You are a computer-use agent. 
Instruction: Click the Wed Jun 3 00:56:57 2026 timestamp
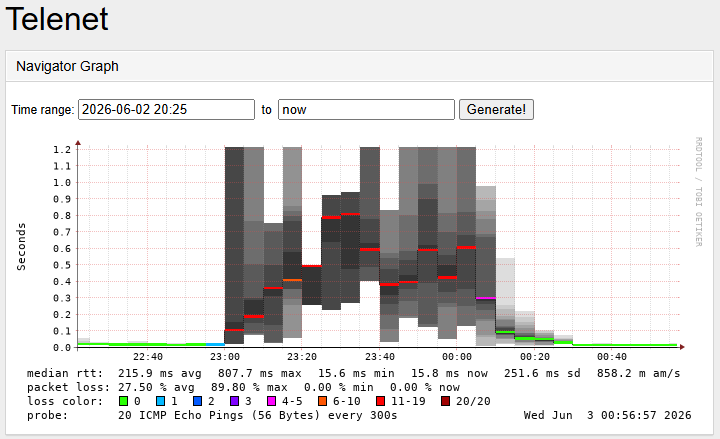pyautogui.click(x=608, y=415)
